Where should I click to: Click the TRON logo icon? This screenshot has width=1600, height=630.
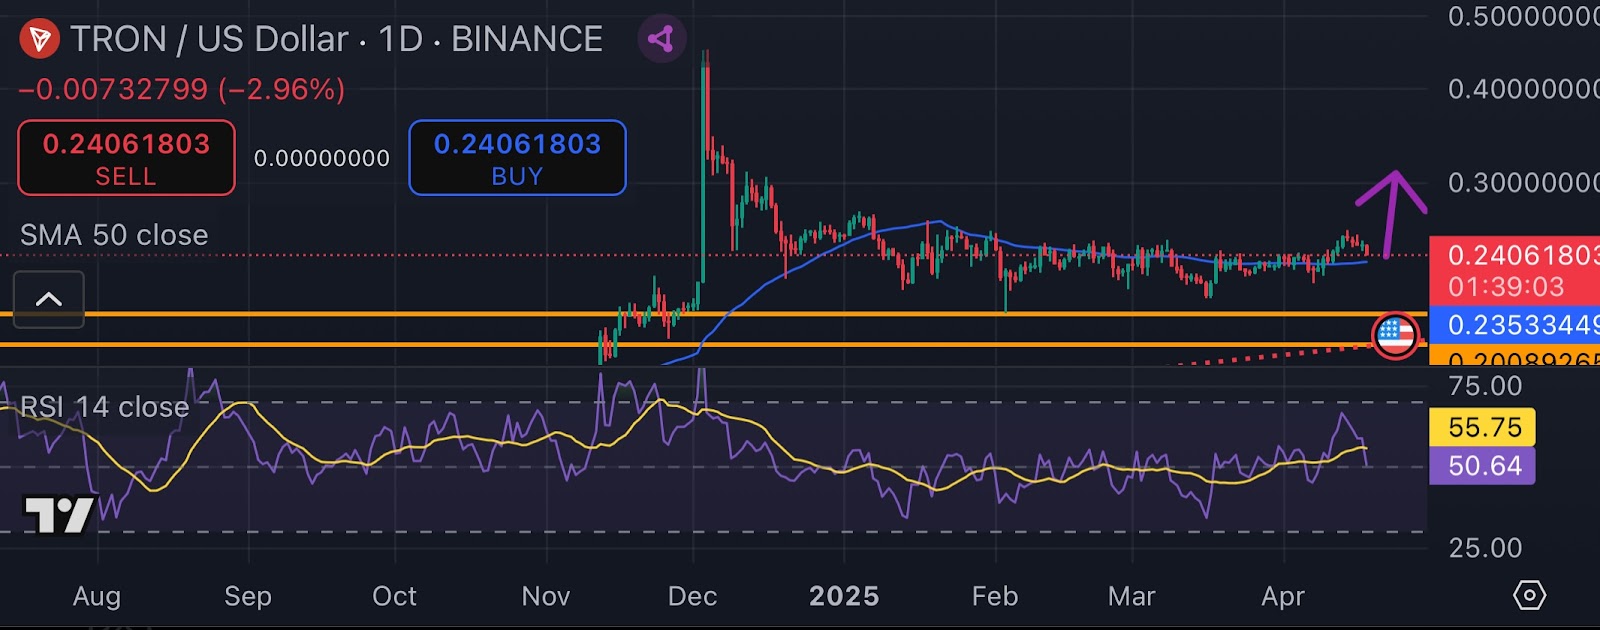(x=39, y=39)
